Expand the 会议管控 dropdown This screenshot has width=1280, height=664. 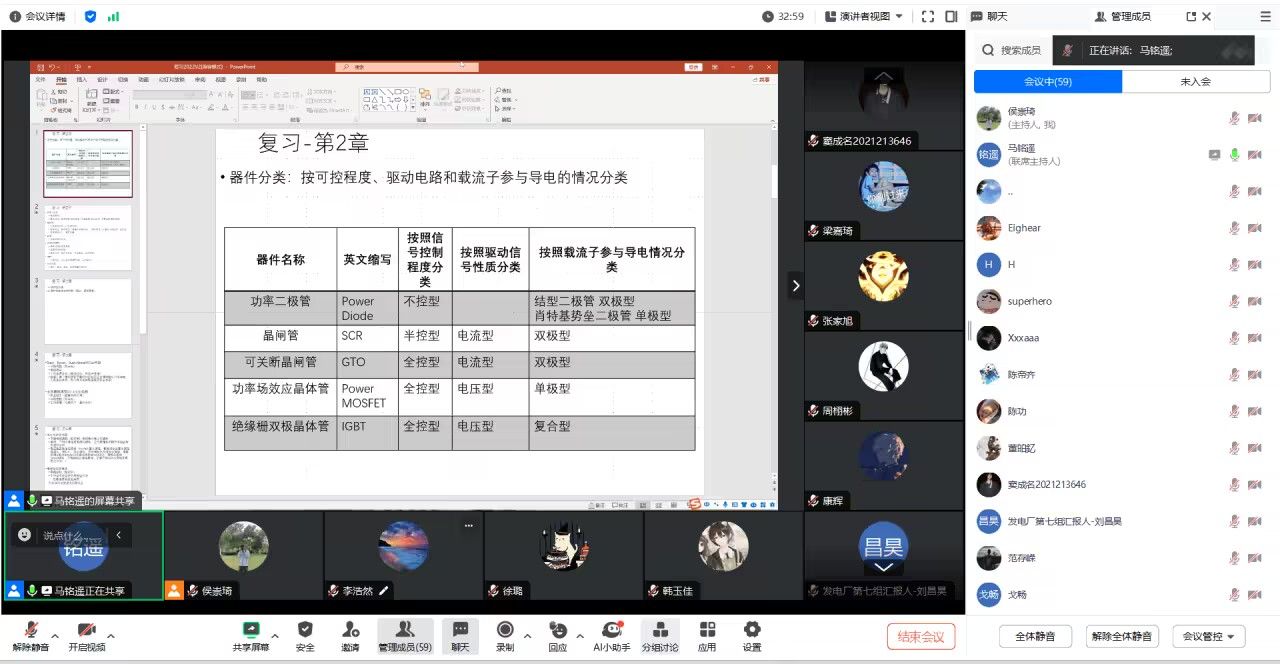coord(1208,636)
